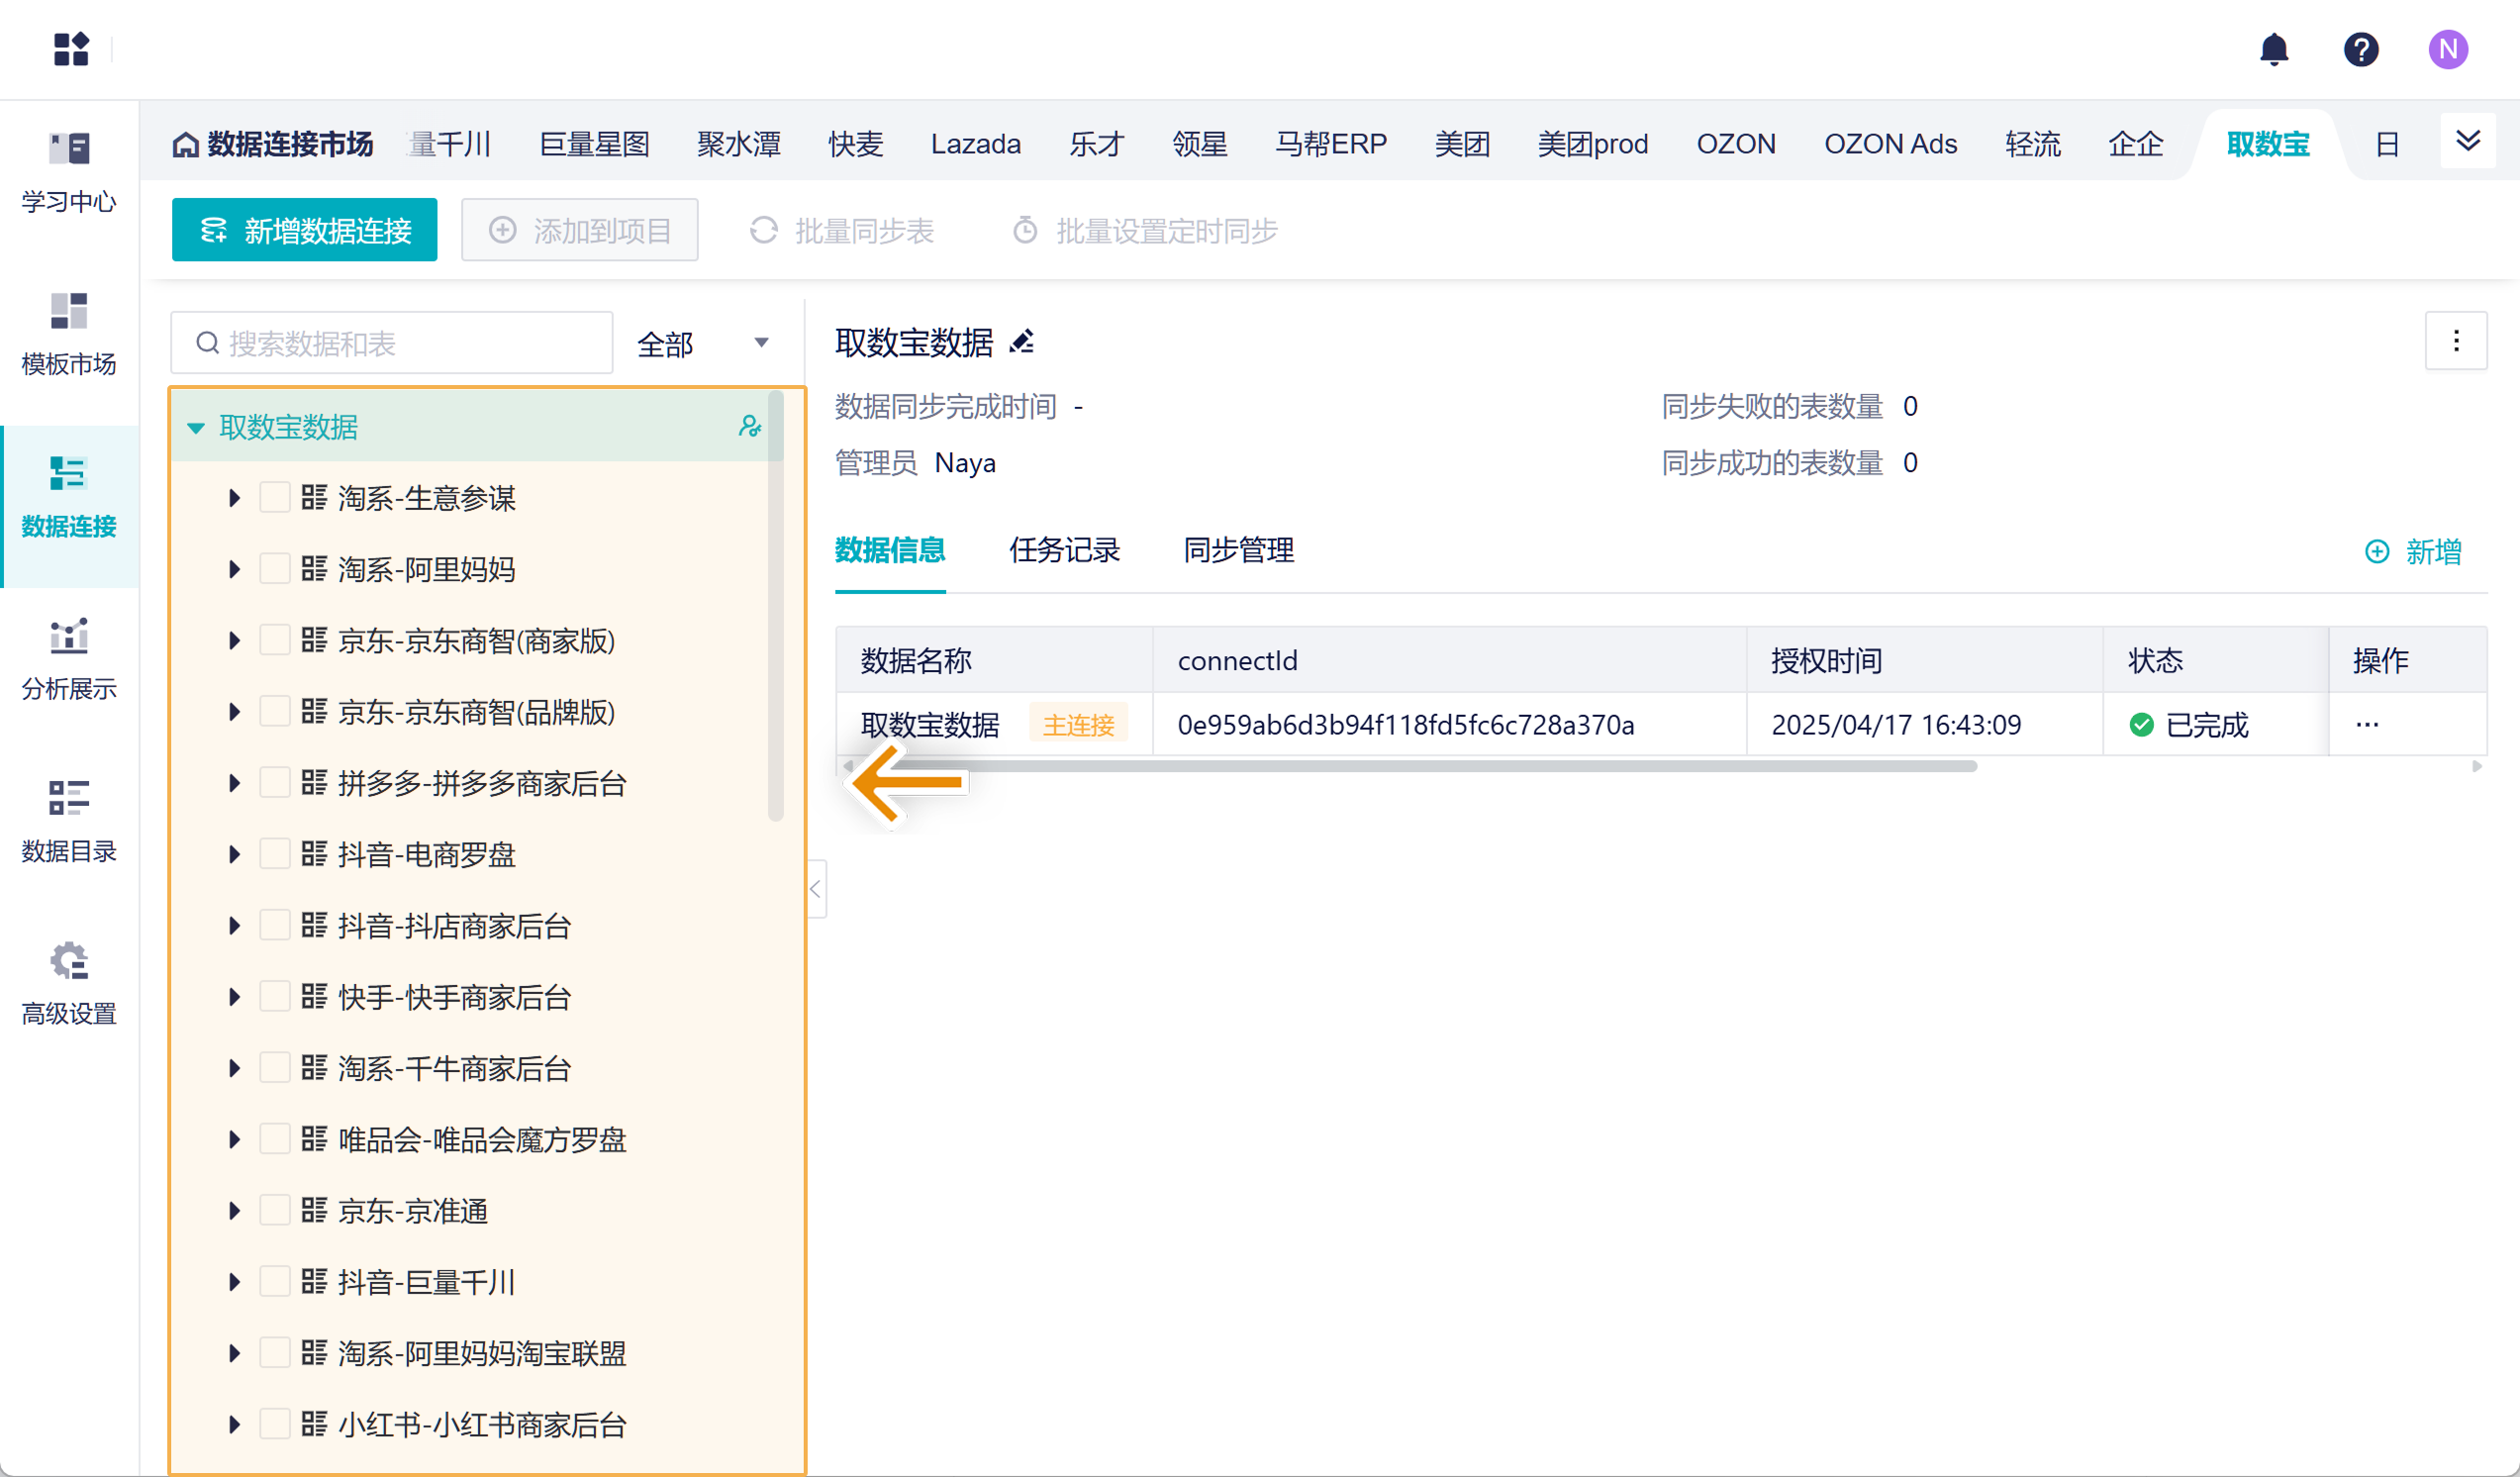Viewport: 2520px width, 1477px height.
Task: Switch to the 任务记录 tab
Action: (x=1064, y=550)
